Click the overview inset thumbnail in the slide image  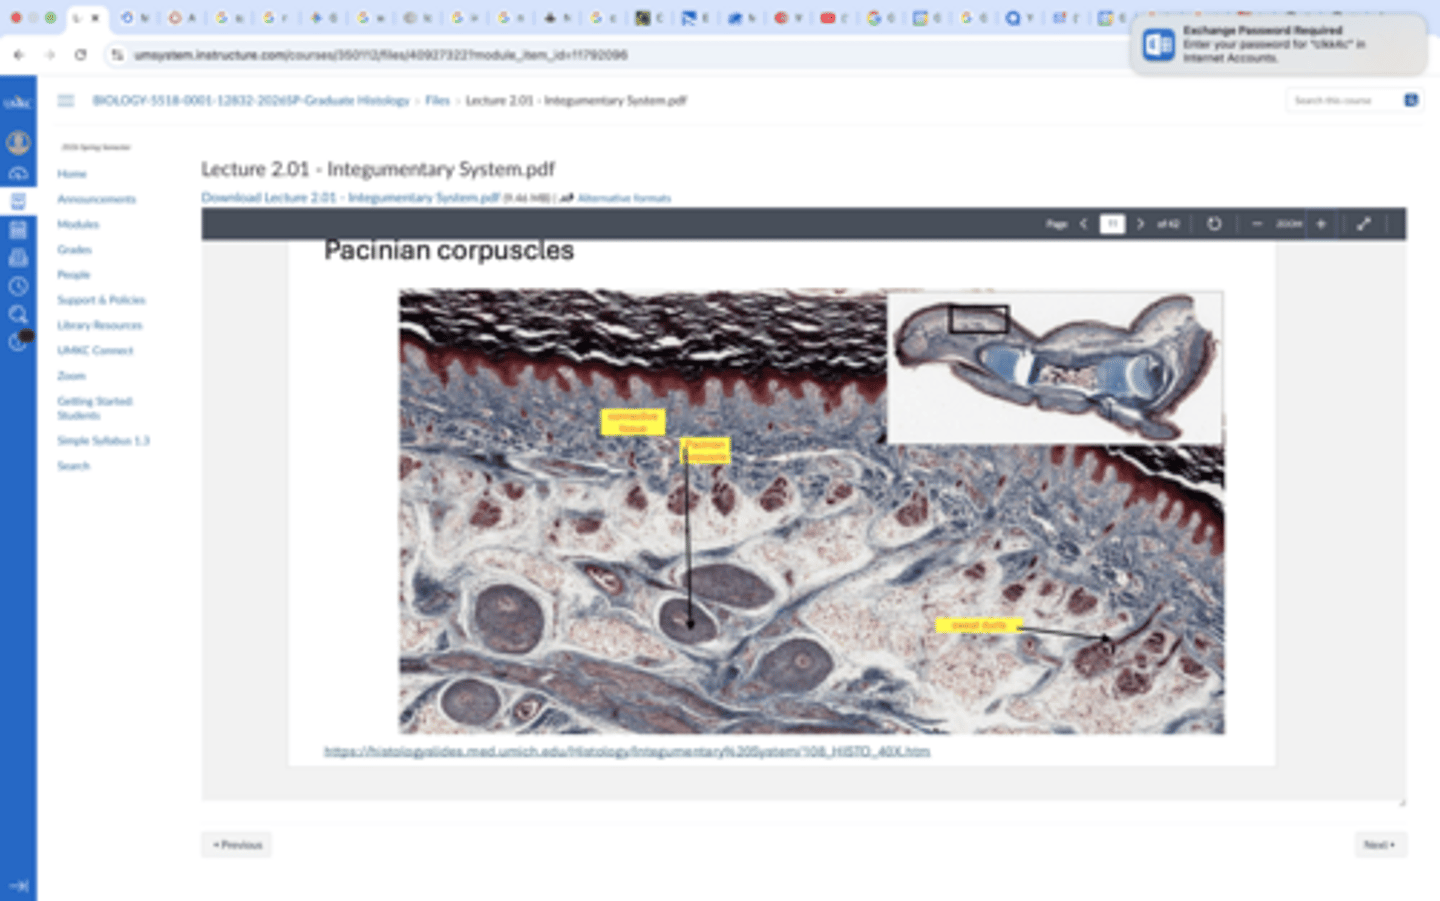pos(1054,367)
